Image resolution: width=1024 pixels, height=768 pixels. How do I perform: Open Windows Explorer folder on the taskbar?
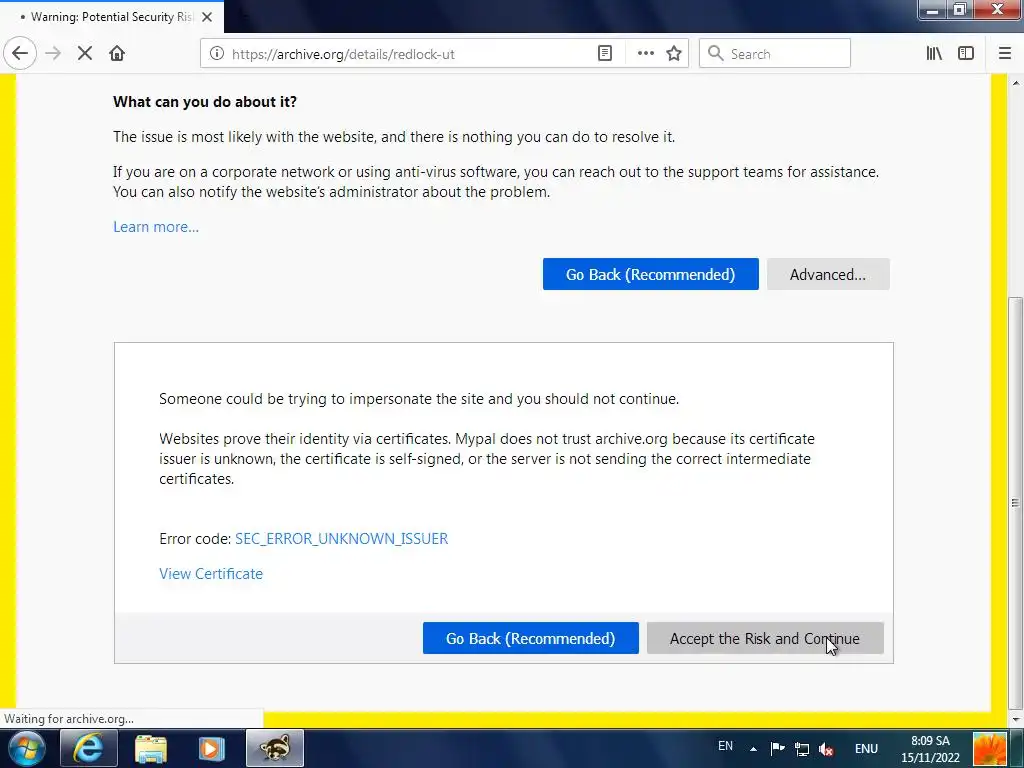click(x=150, y=748)
